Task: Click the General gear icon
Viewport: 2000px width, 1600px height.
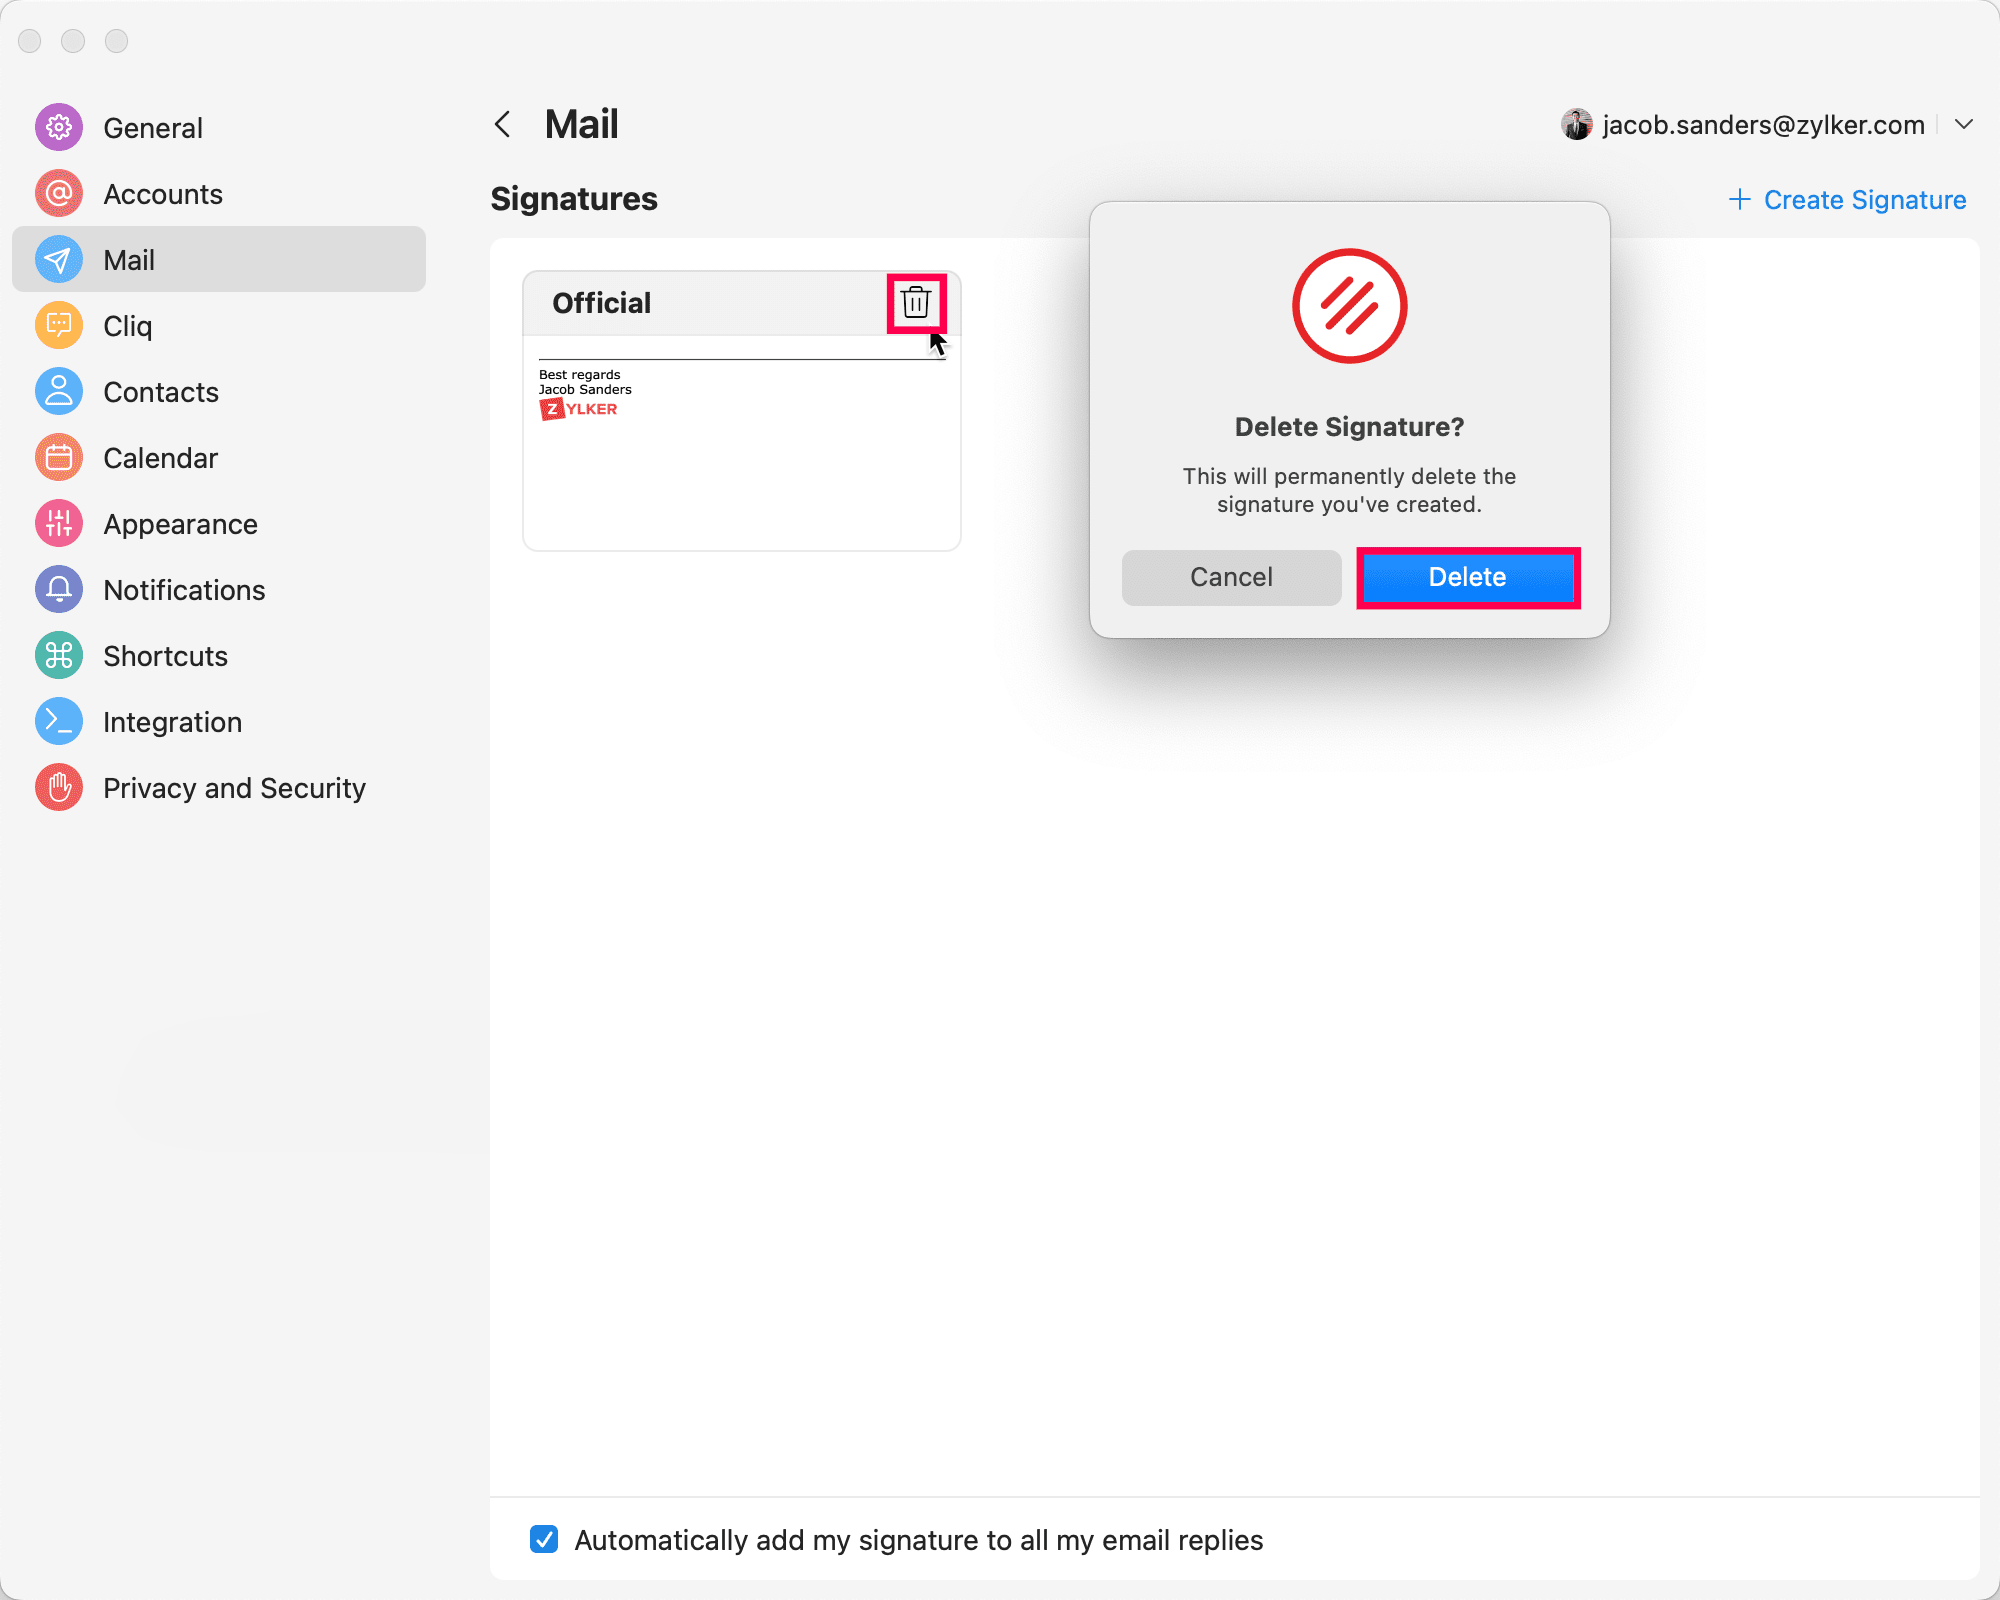Action: [59, 128]
